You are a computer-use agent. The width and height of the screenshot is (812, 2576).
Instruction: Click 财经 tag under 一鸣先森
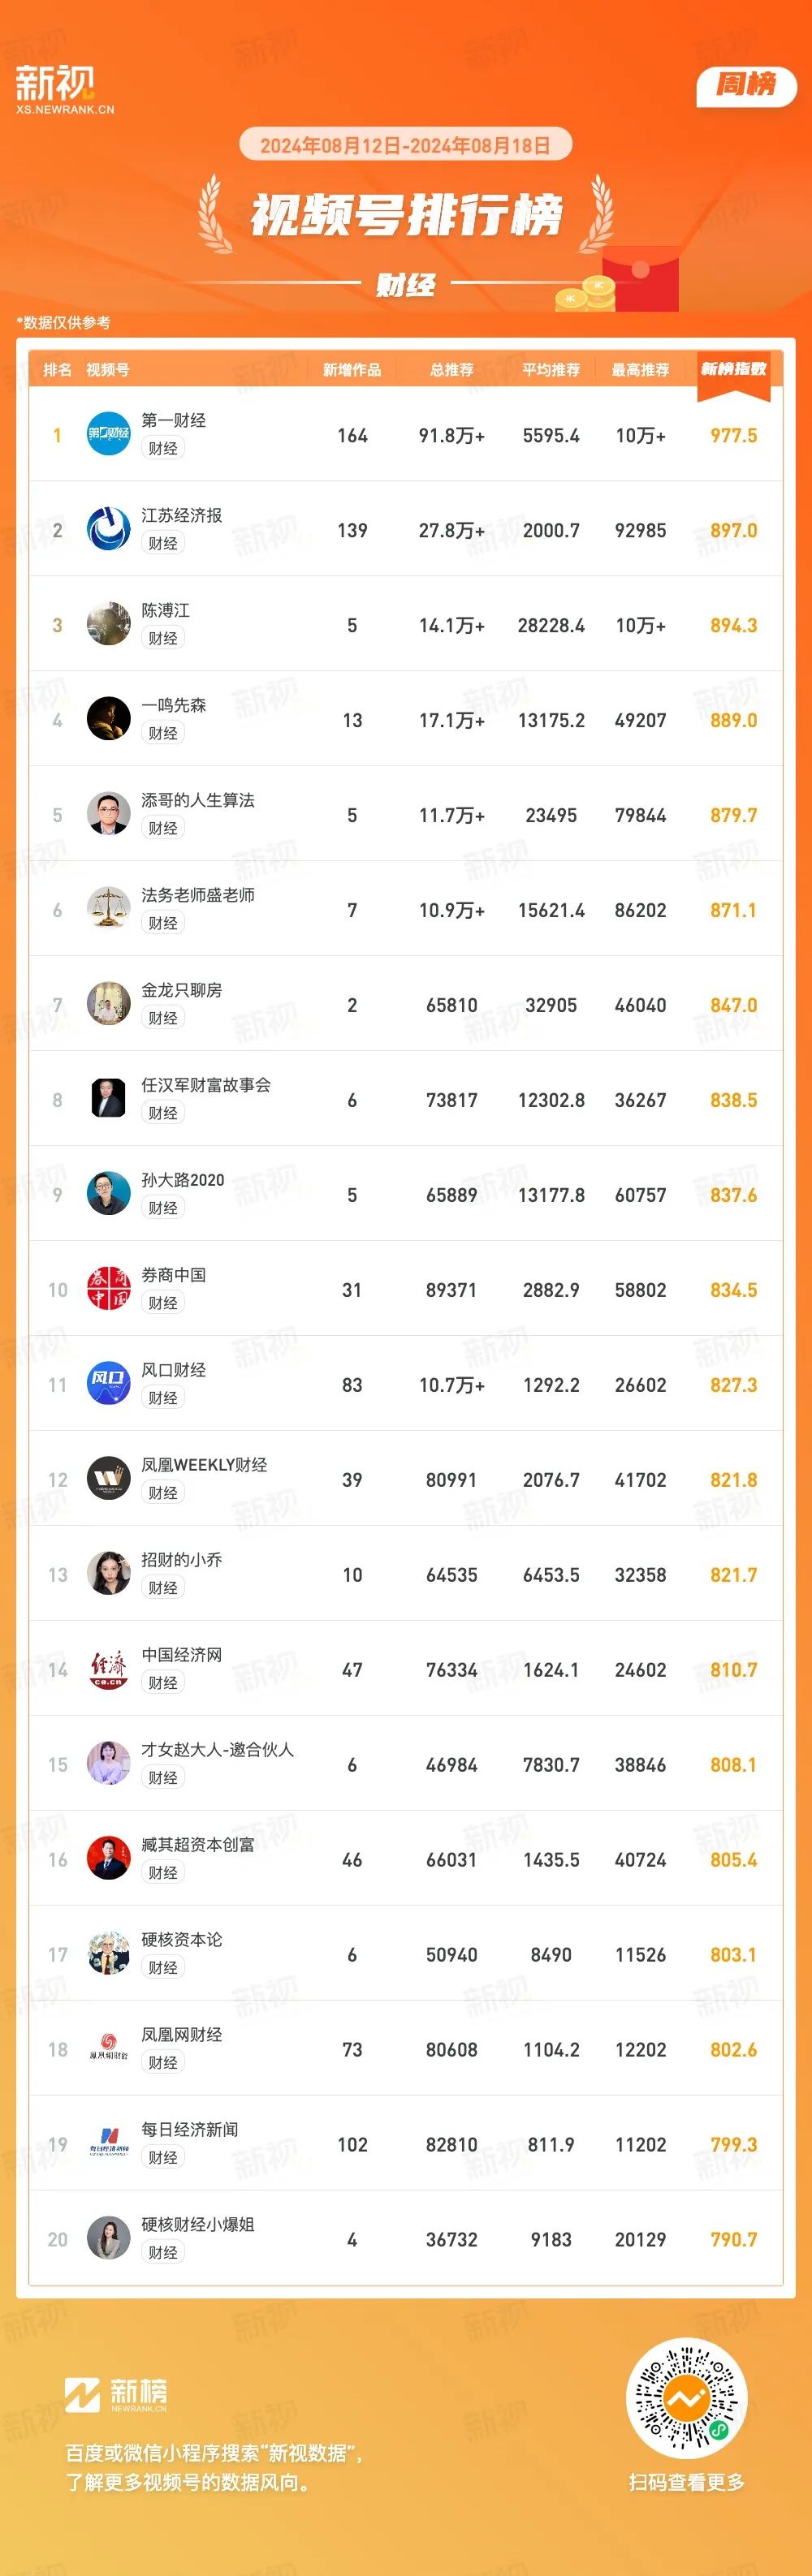(x=163, y=733)
